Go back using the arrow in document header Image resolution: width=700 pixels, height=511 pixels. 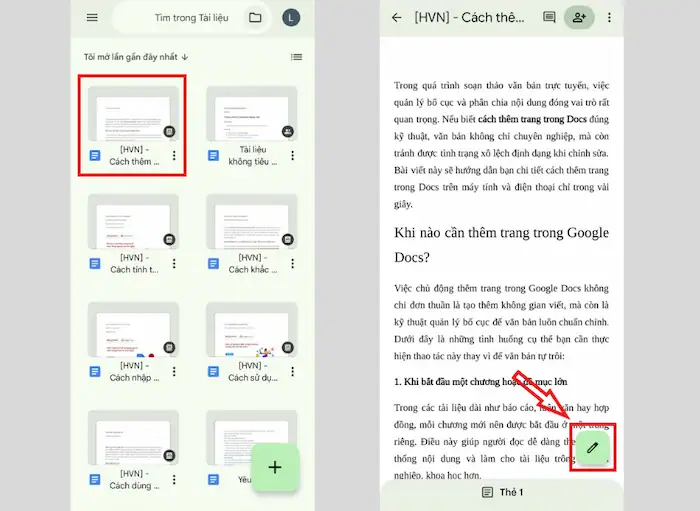click(x=397, y=17)
